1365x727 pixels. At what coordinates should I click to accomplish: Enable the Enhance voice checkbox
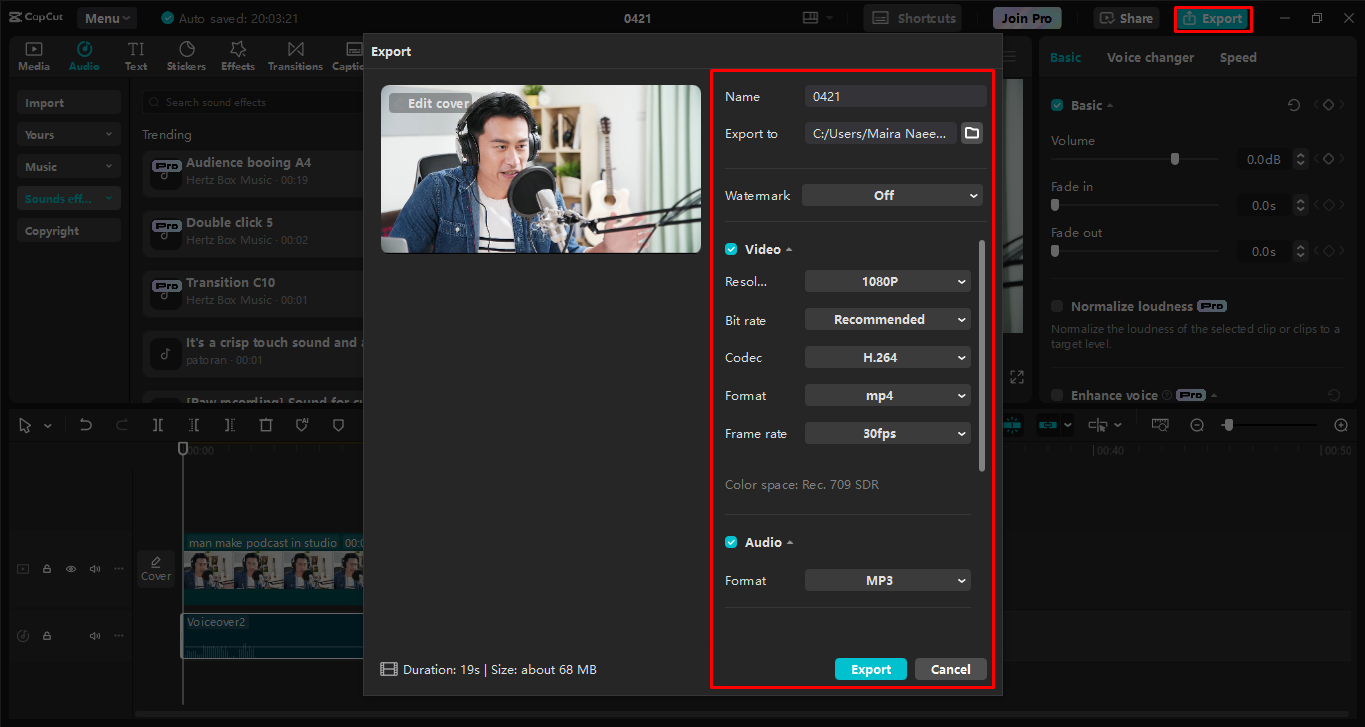tap(1057, 395)
